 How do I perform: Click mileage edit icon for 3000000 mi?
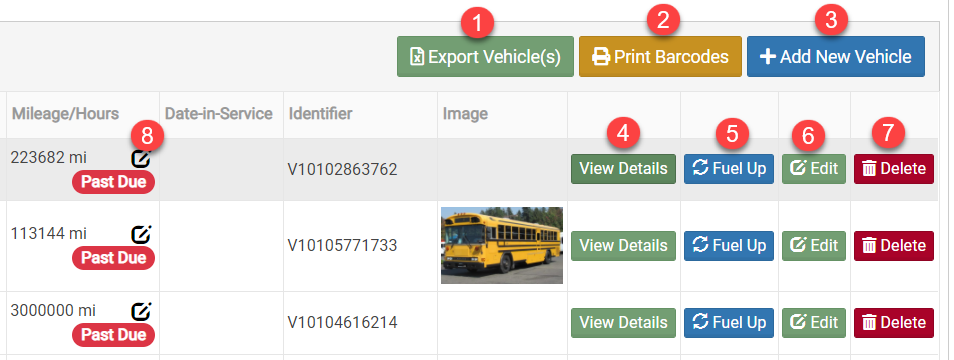click(141, 311)
